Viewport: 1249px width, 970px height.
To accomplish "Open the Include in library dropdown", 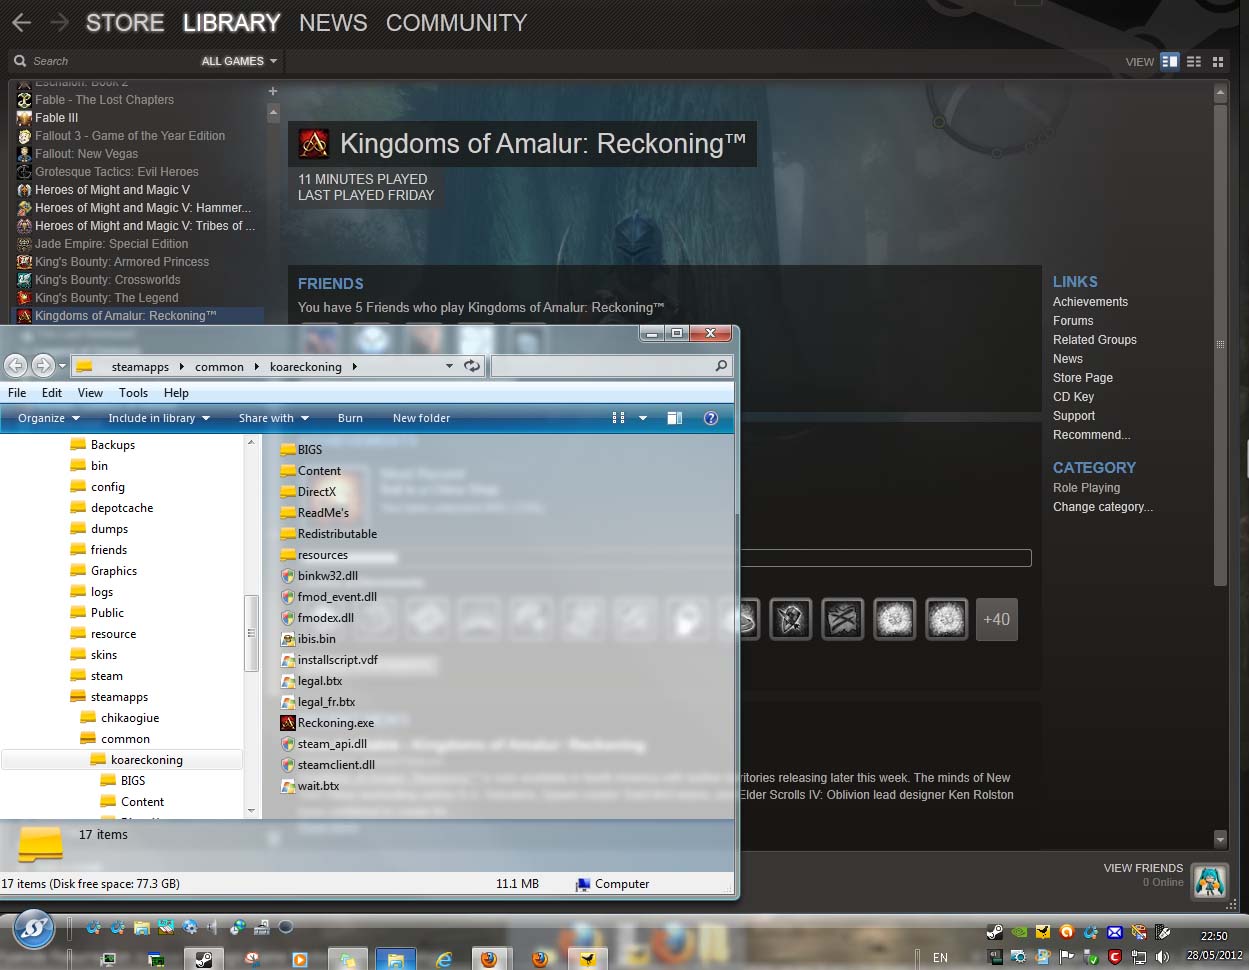I will coord(159,418).
